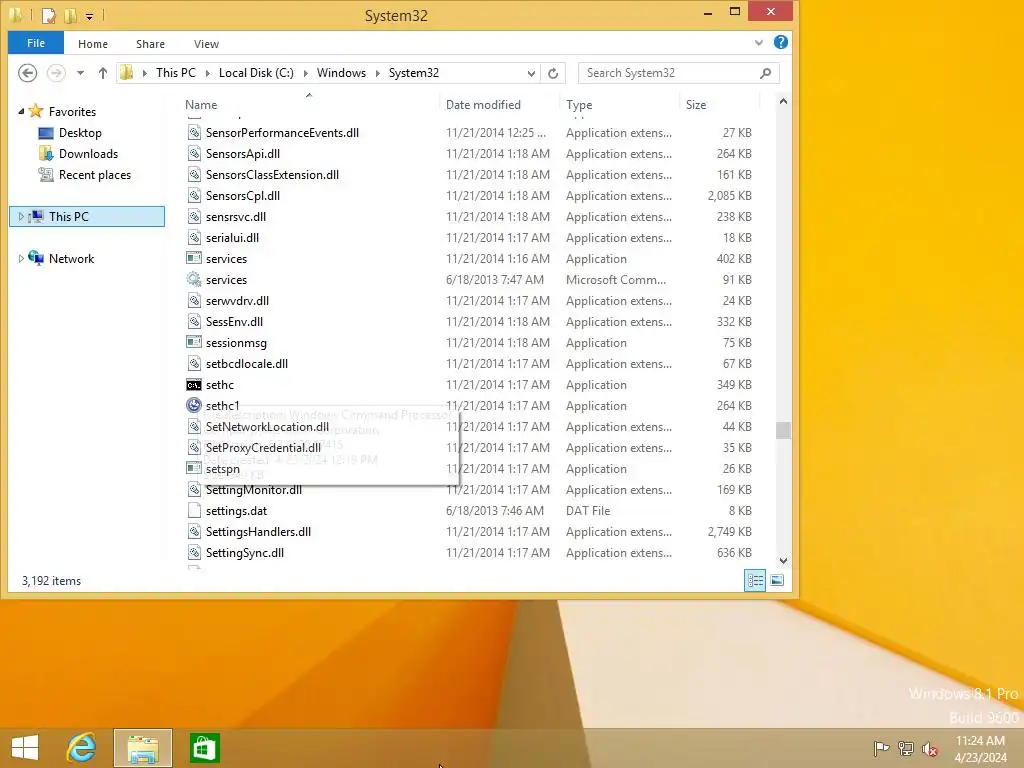Click the Forward navigation arrow
The image size is (1024, 768).
[56, 73]
